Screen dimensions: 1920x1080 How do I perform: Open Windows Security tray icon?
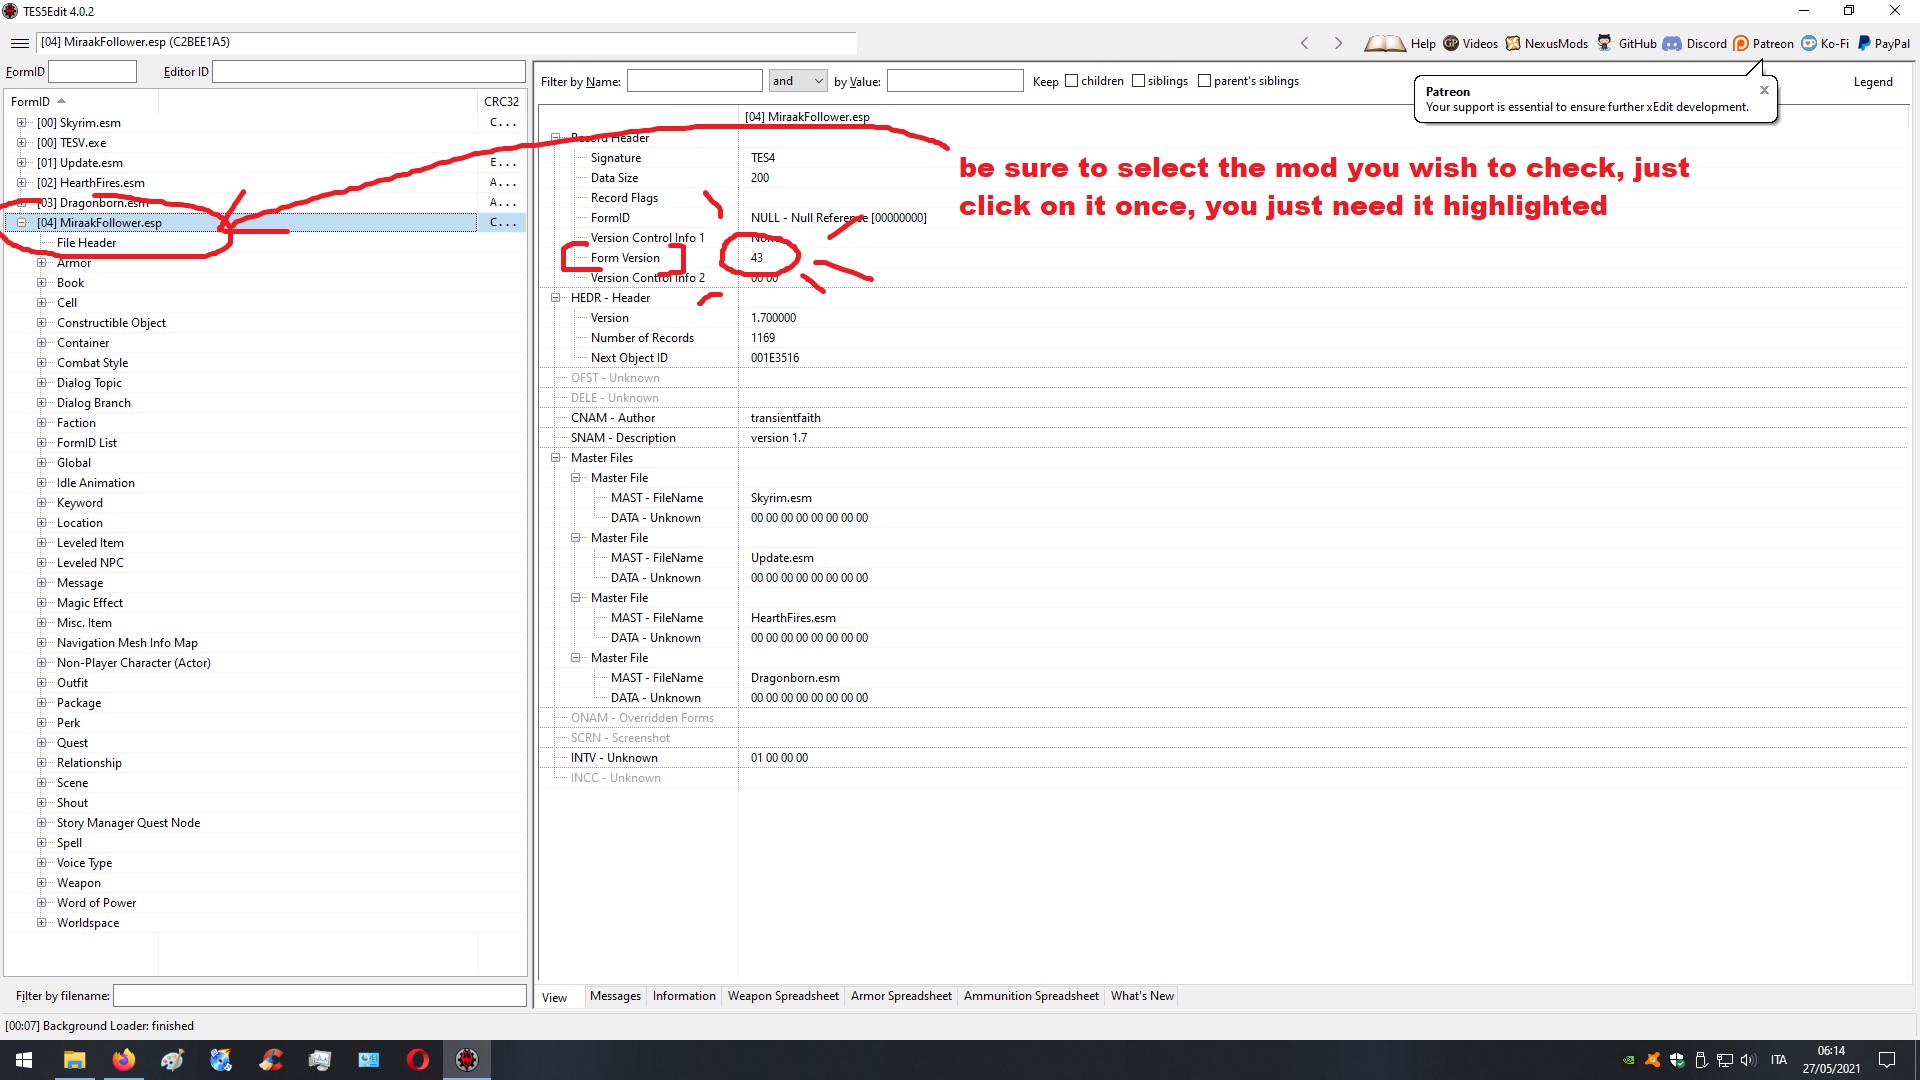coord(1677,1060)
